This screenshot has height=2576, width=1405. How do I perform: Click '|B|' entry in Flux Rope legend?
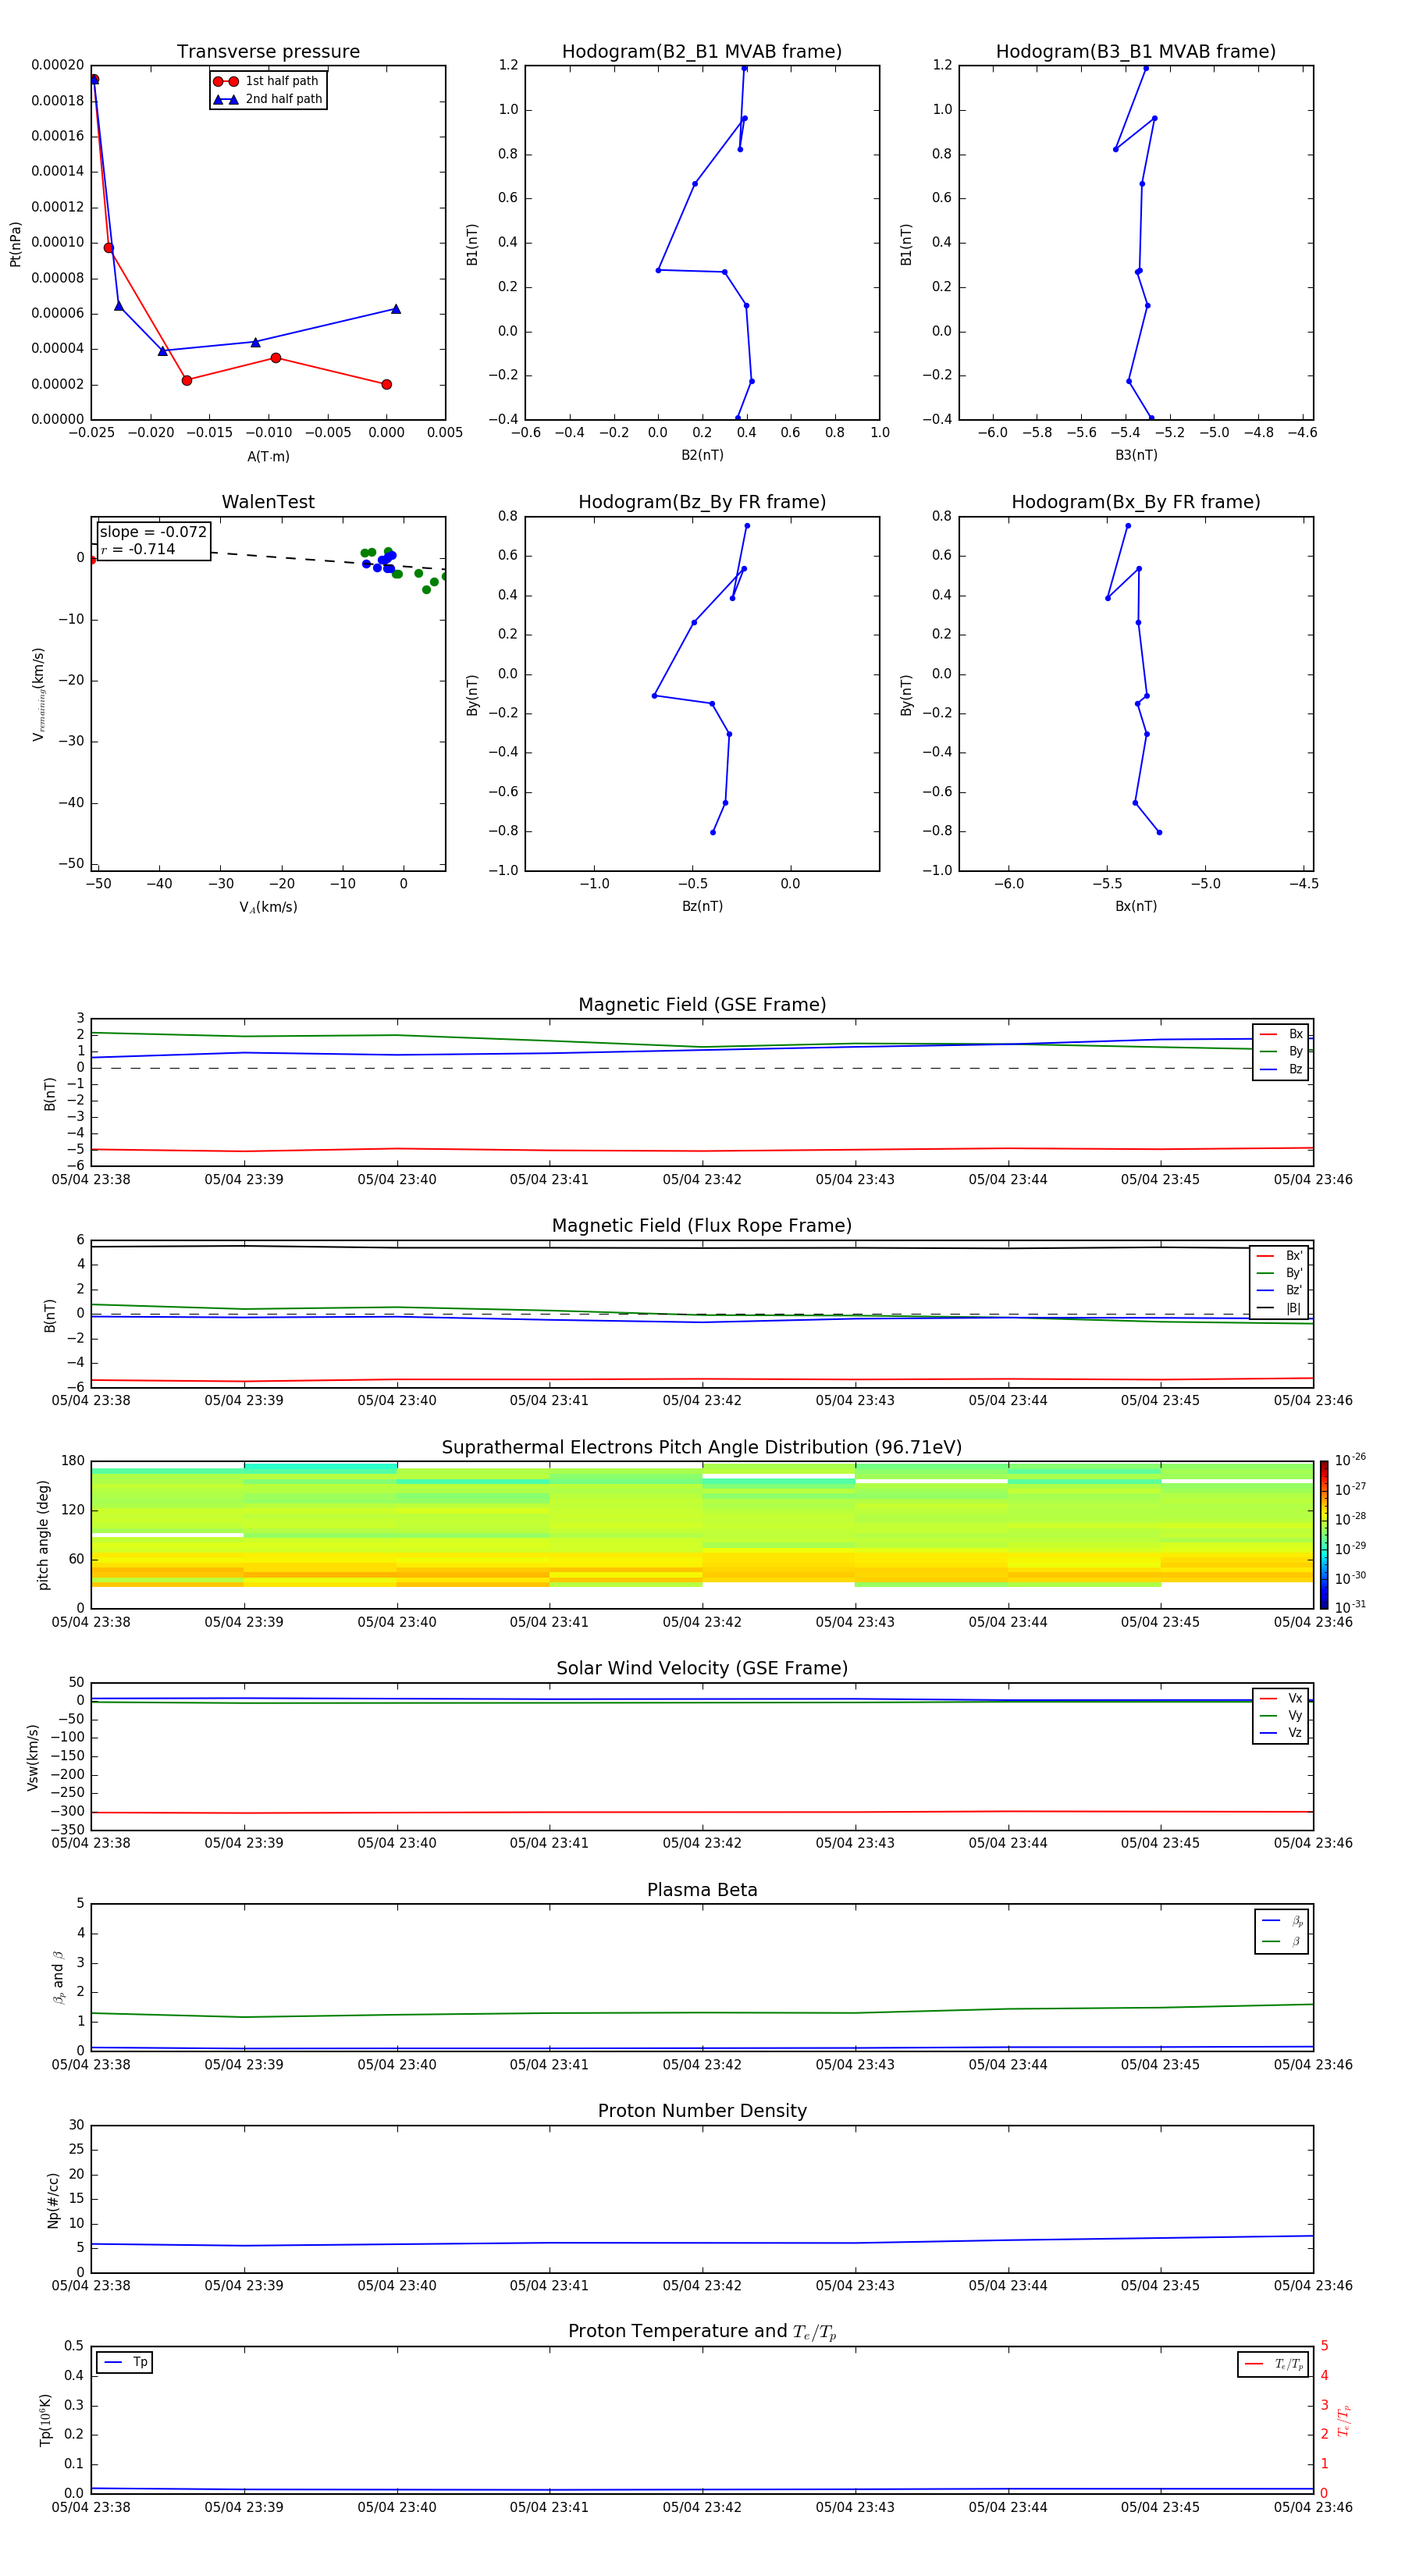click(1279, 1308)
